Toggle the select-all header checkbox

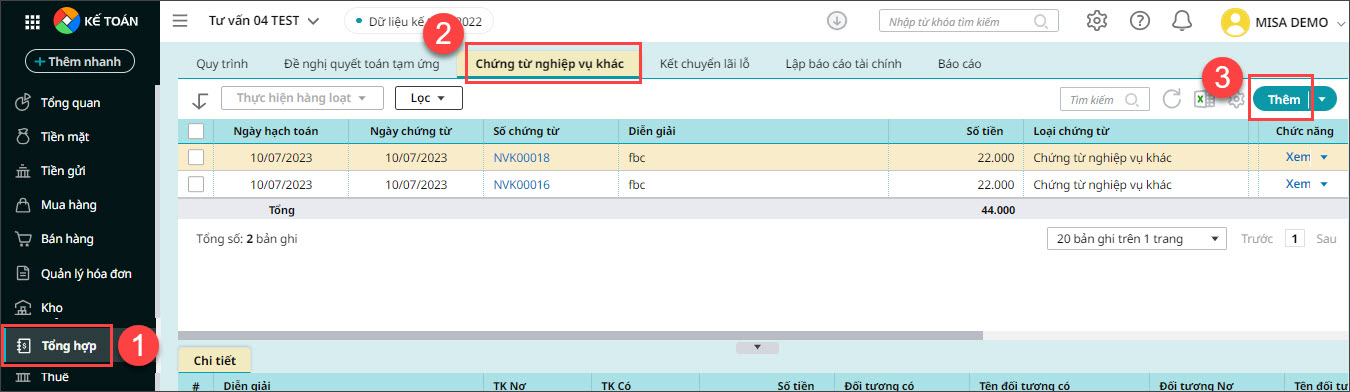tap(196, 131)
